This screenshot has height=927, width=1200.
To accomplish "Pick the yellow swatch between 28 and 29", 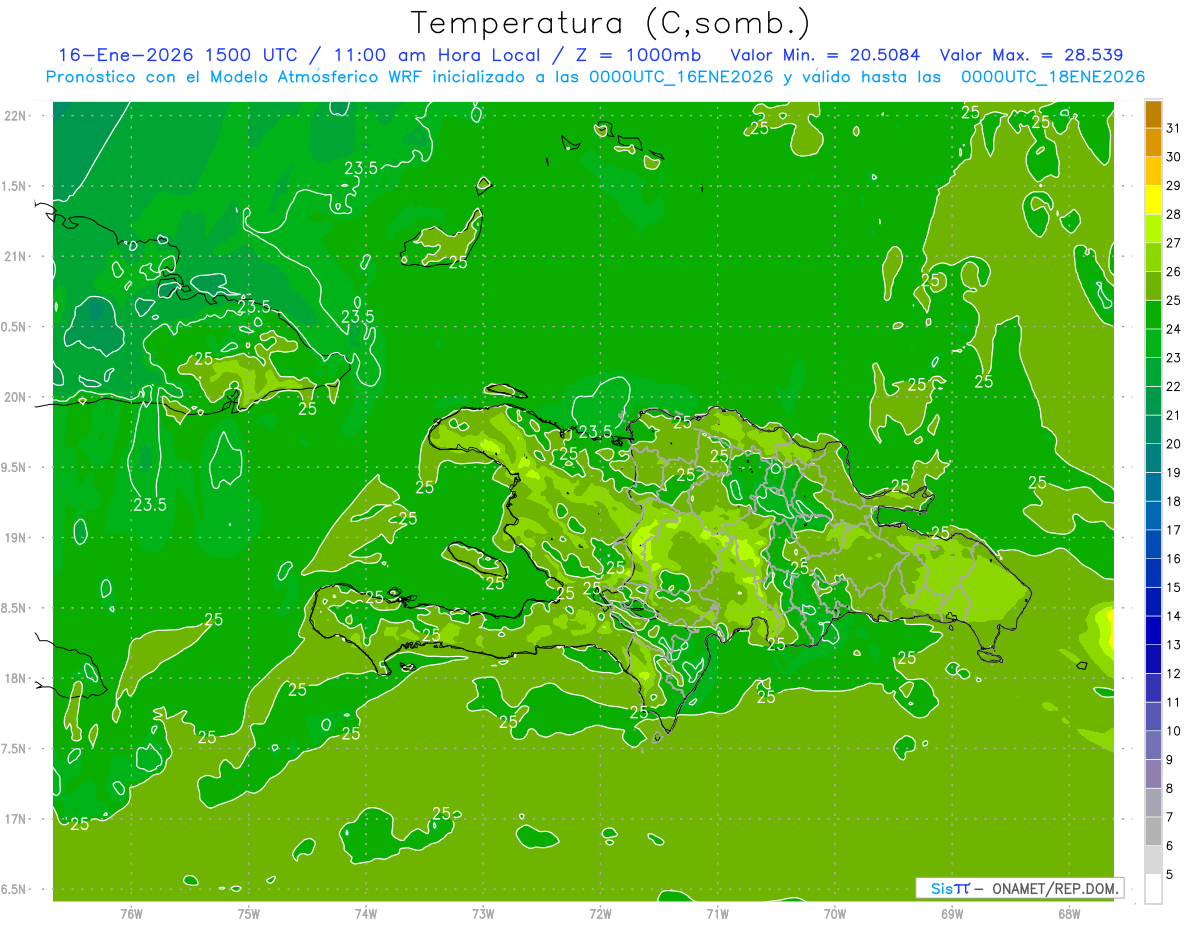I will click(x=1153, y=200).
